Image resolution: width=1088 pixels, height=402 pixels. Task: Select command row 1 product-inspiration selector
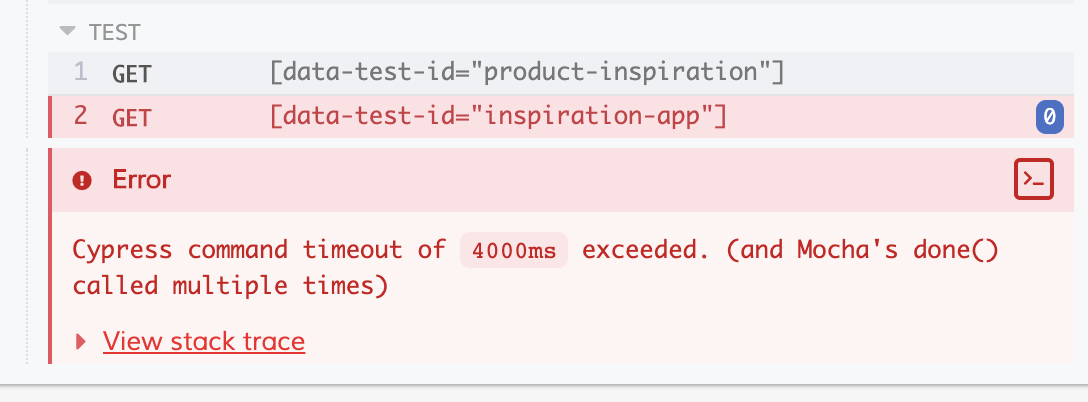tap(527, 72)
